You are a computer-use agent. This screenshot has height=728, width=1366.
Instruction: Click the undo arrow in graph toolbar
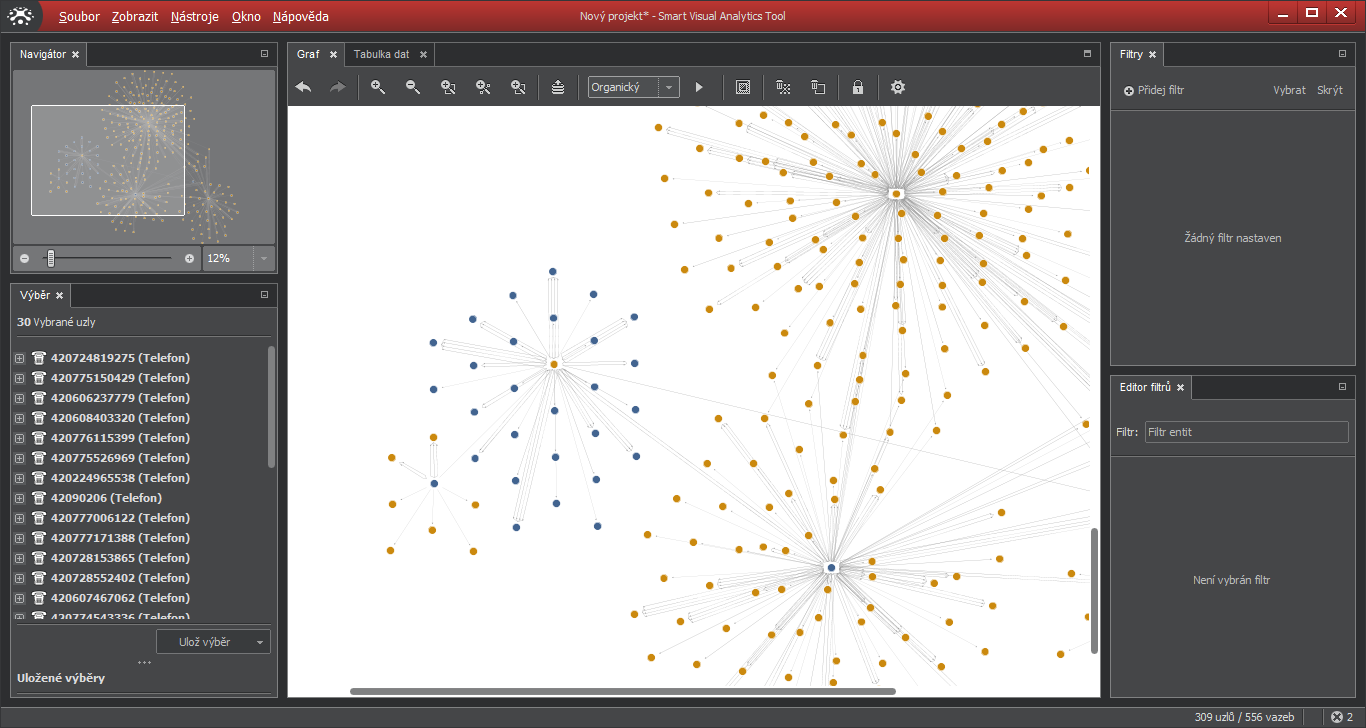(x=303, y=88)
